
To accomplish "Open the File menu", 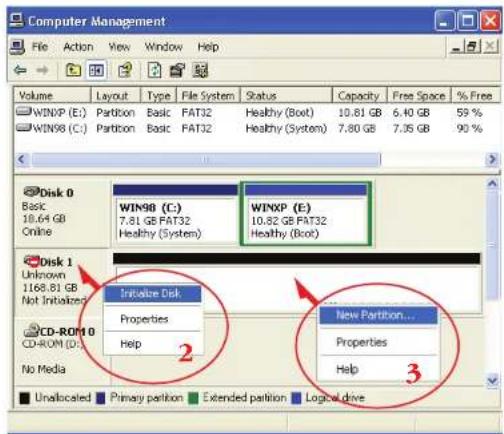I will pyautogui.click(x=40, y=47).
